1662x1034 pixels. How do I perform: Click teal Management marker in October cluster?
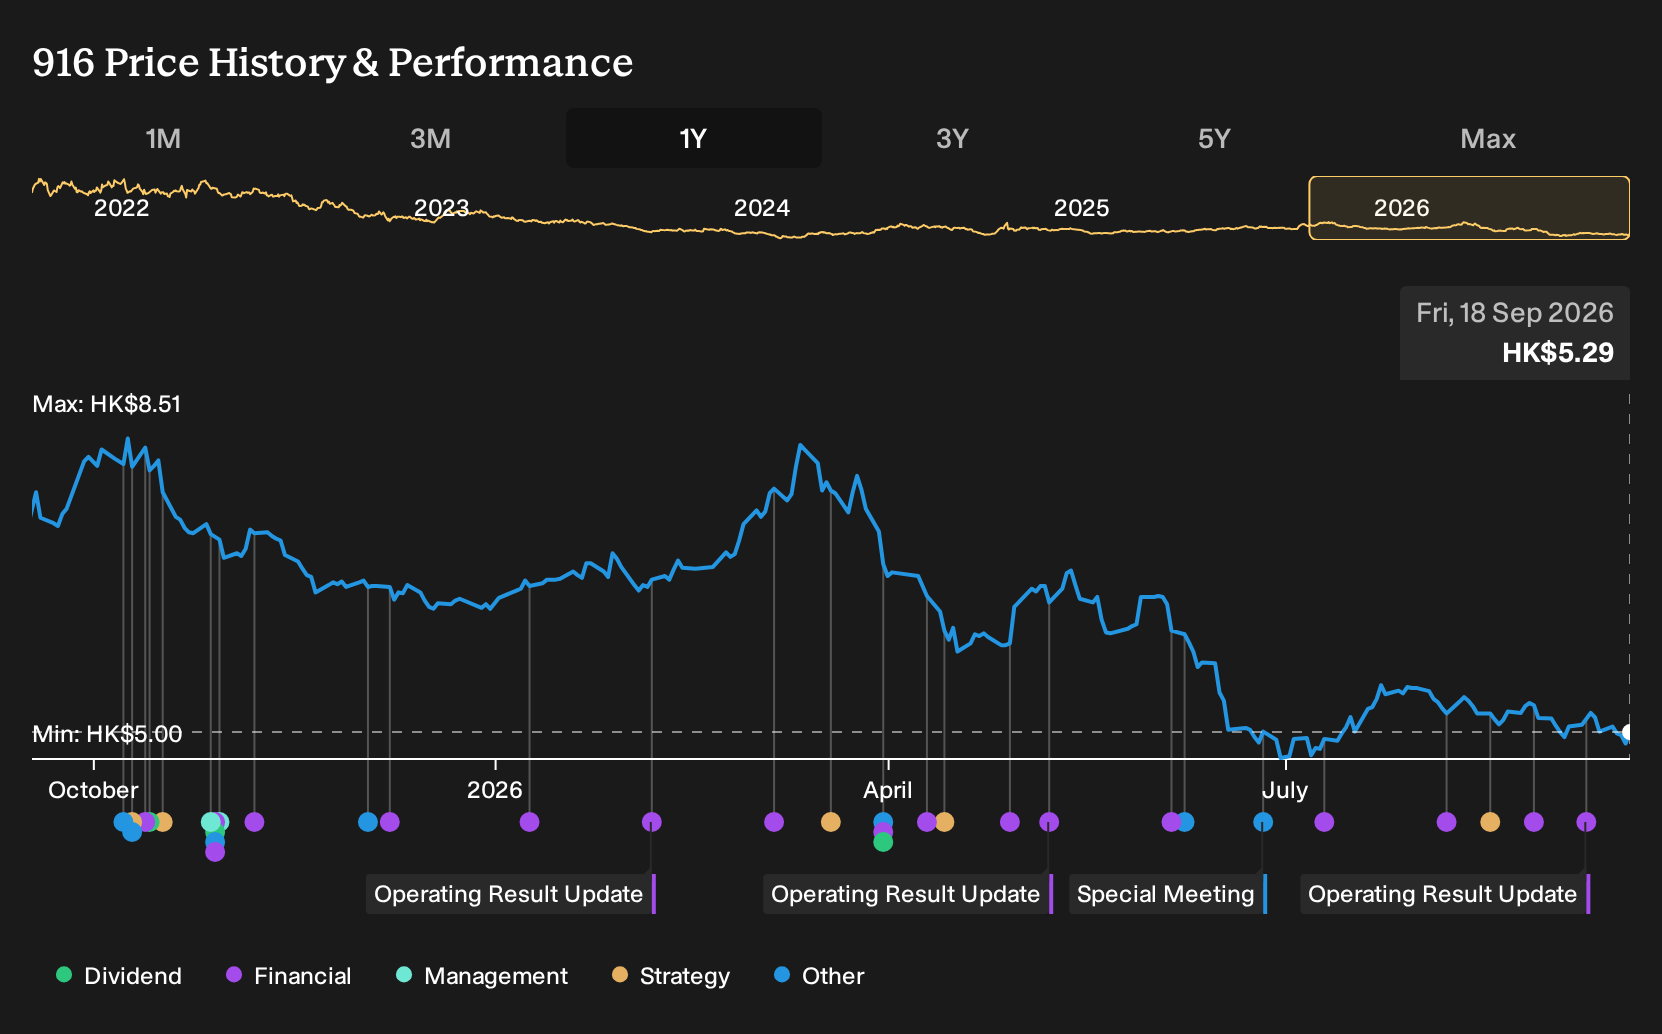209,822
